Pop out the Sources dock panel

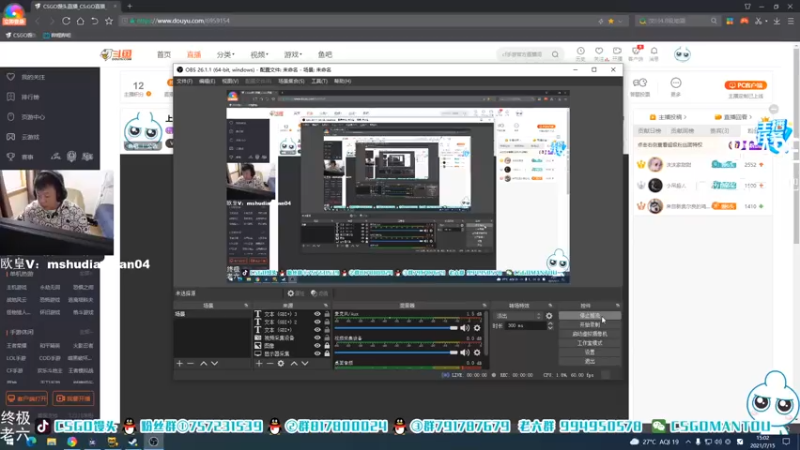(x=326, y=306)
